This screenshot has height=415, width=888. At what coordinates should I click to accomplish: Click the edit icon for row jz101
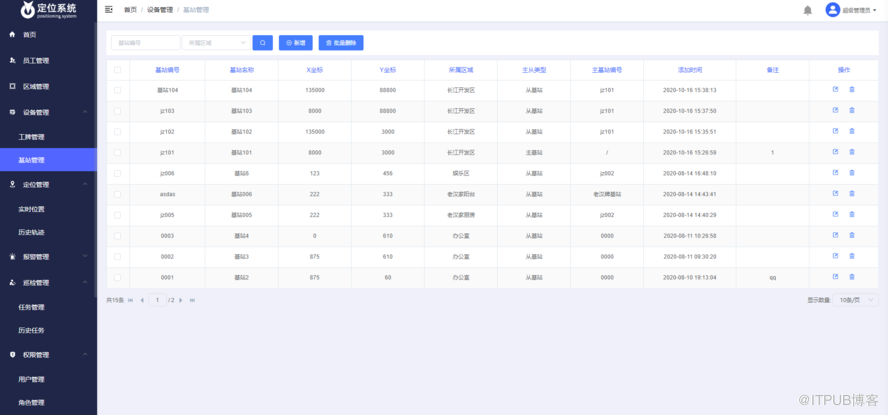pos(835,152)
